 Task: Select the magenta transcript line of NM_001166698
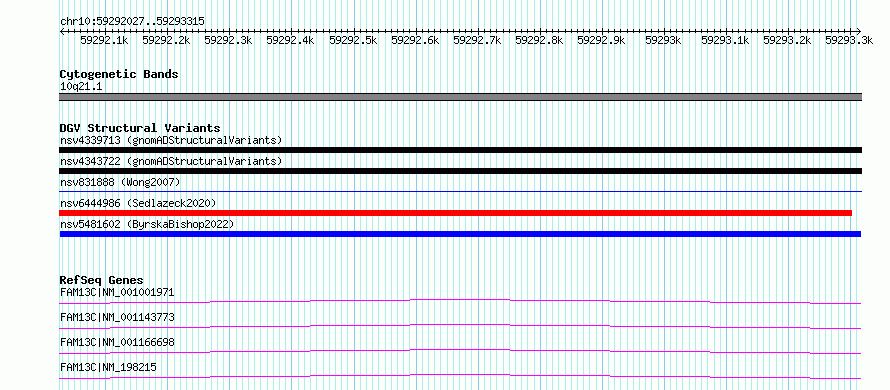coord(460,351)
